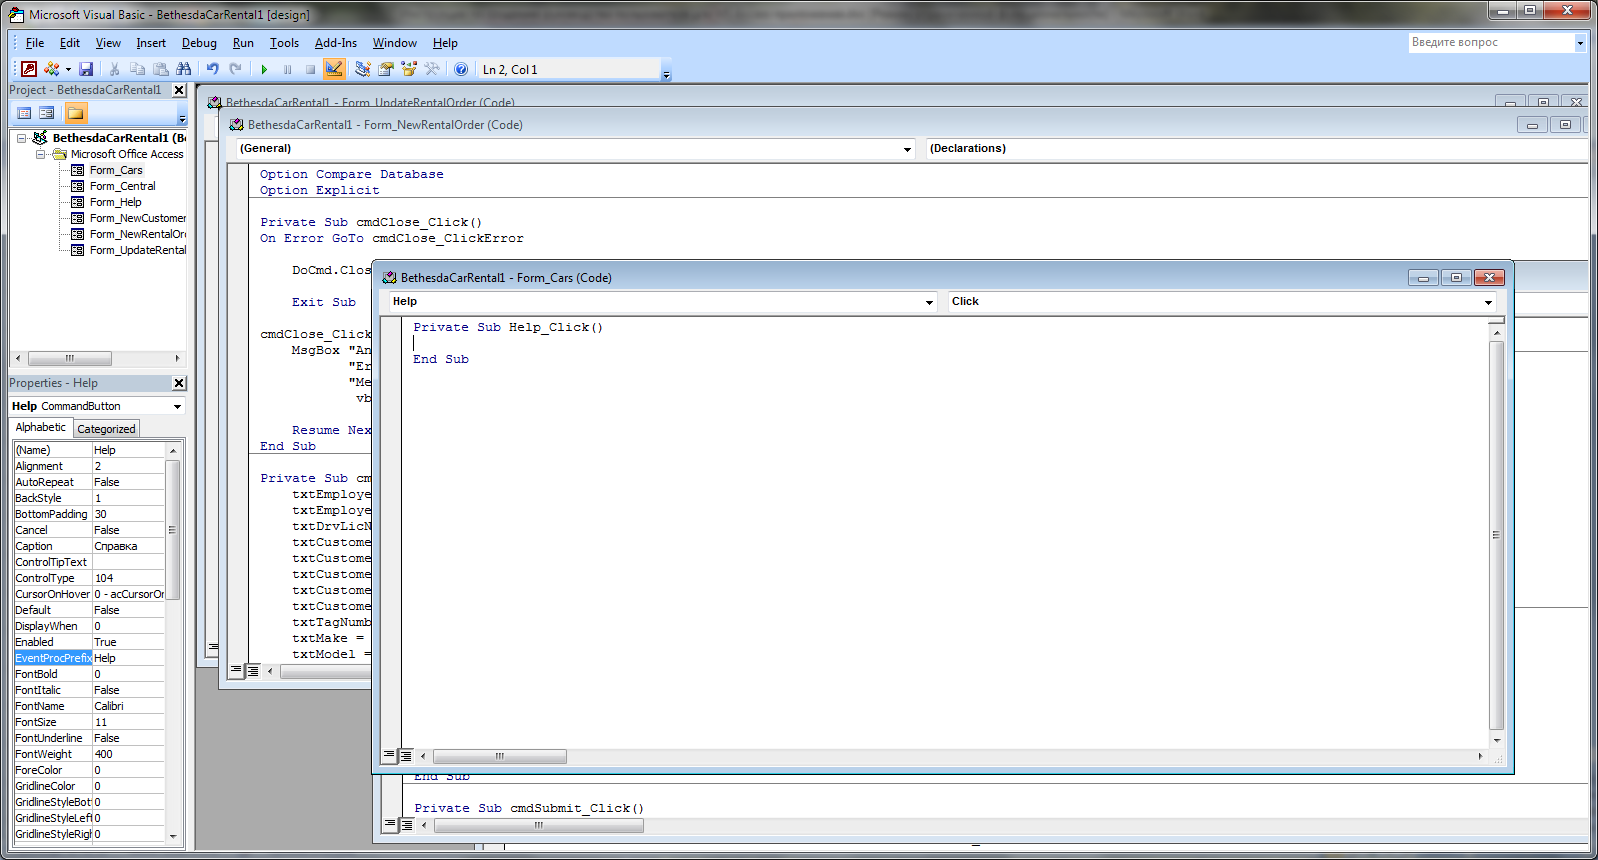
Task: Click the blue Help question-mark icon
Action: pos(461,69)
